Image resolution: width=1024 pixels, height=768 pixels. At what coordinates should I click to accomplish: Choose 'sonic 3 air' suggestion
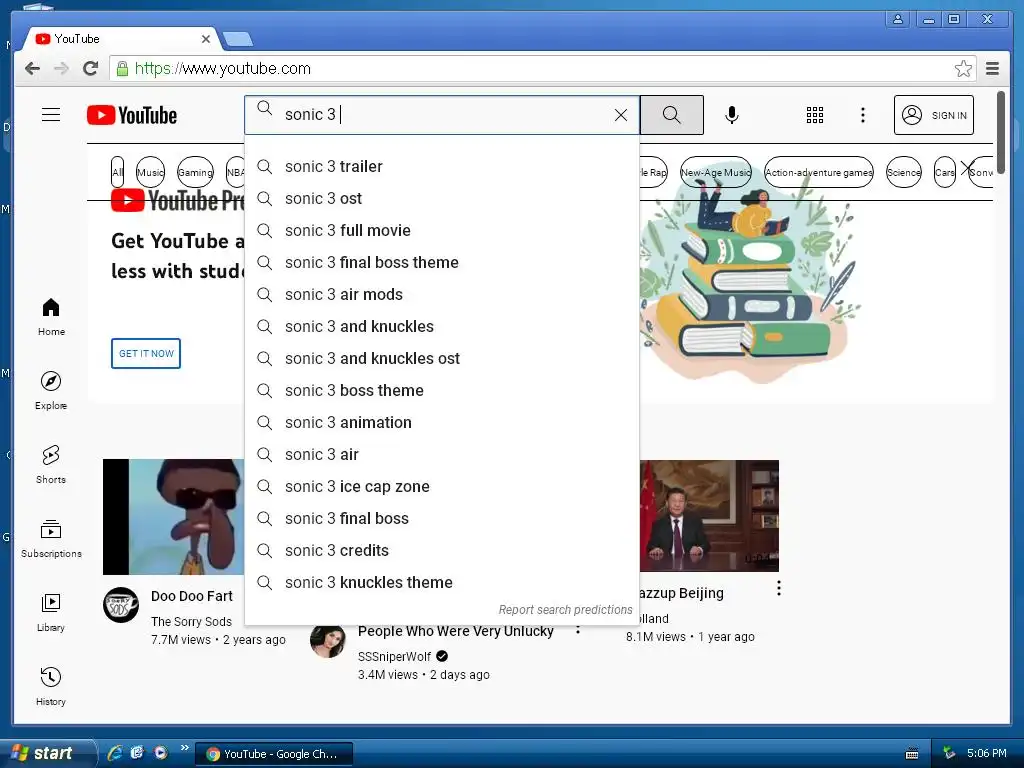click(441, 455)
